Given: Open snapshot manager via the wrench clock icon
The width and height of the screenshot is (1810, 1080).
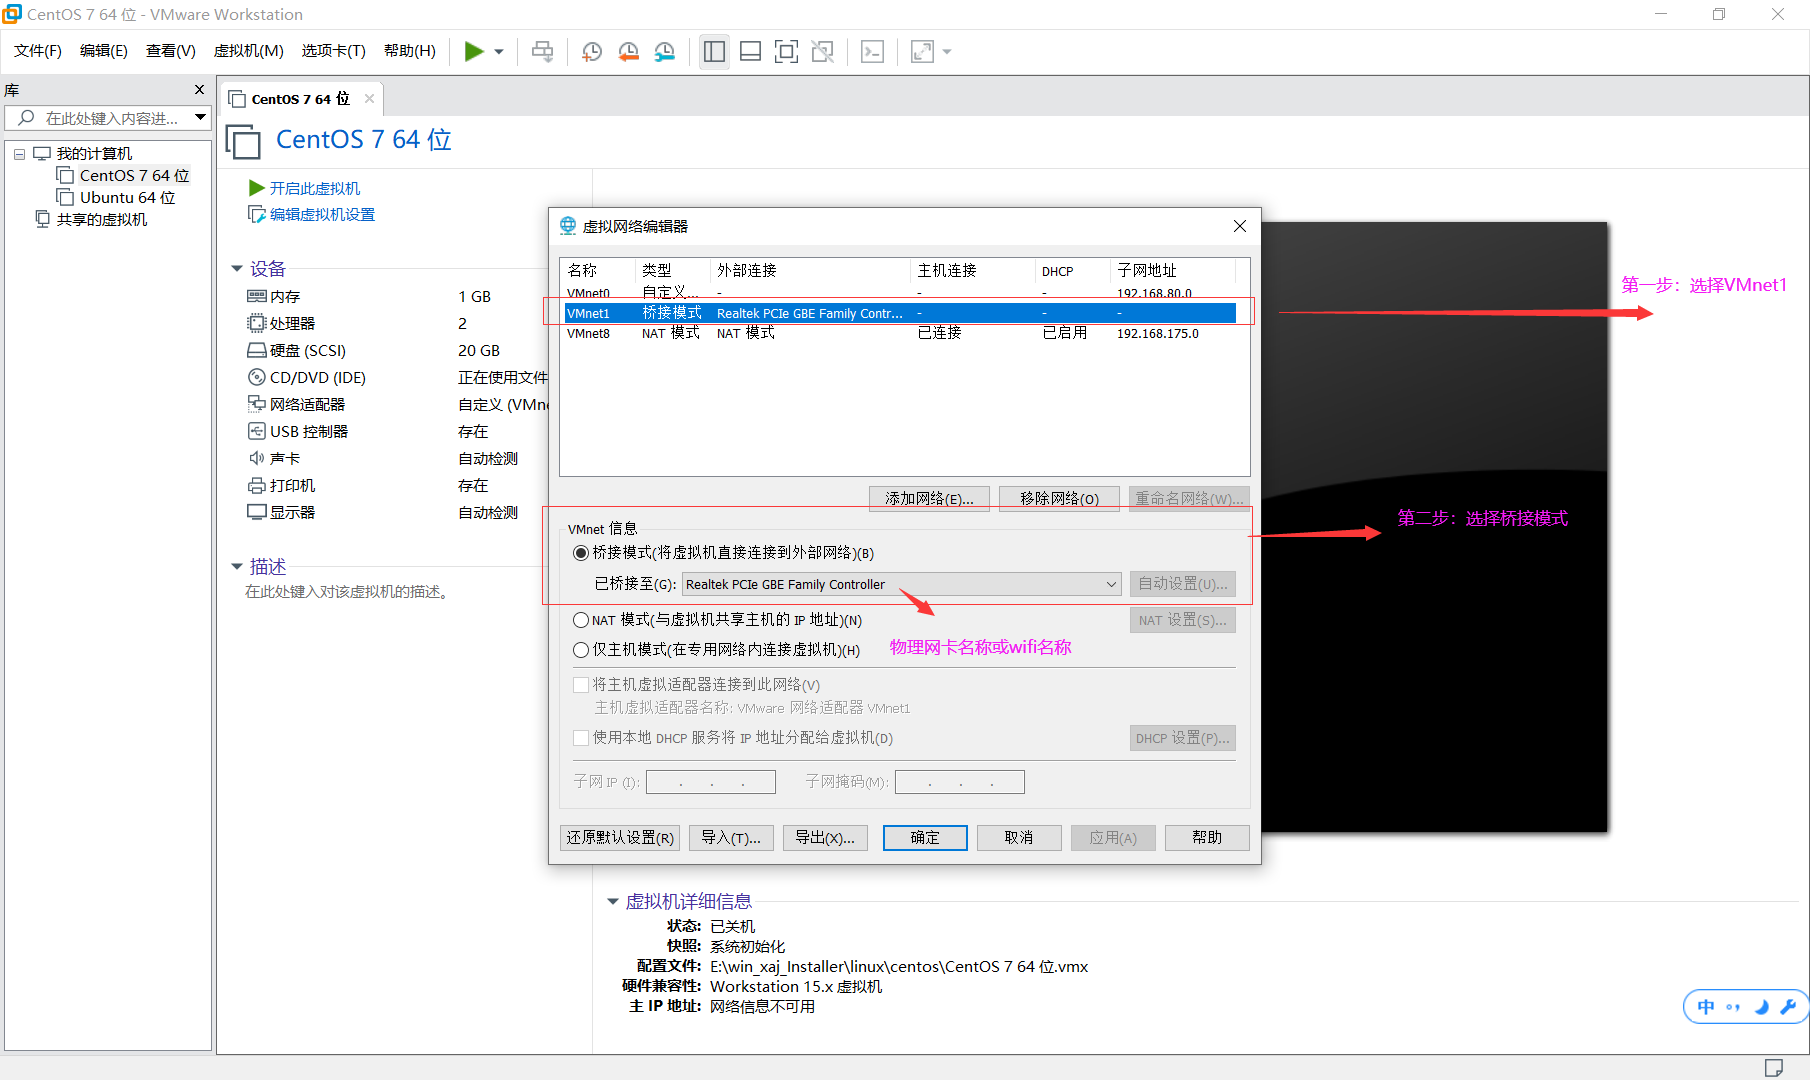Looking at the screenshot, I should coord(664,51).
